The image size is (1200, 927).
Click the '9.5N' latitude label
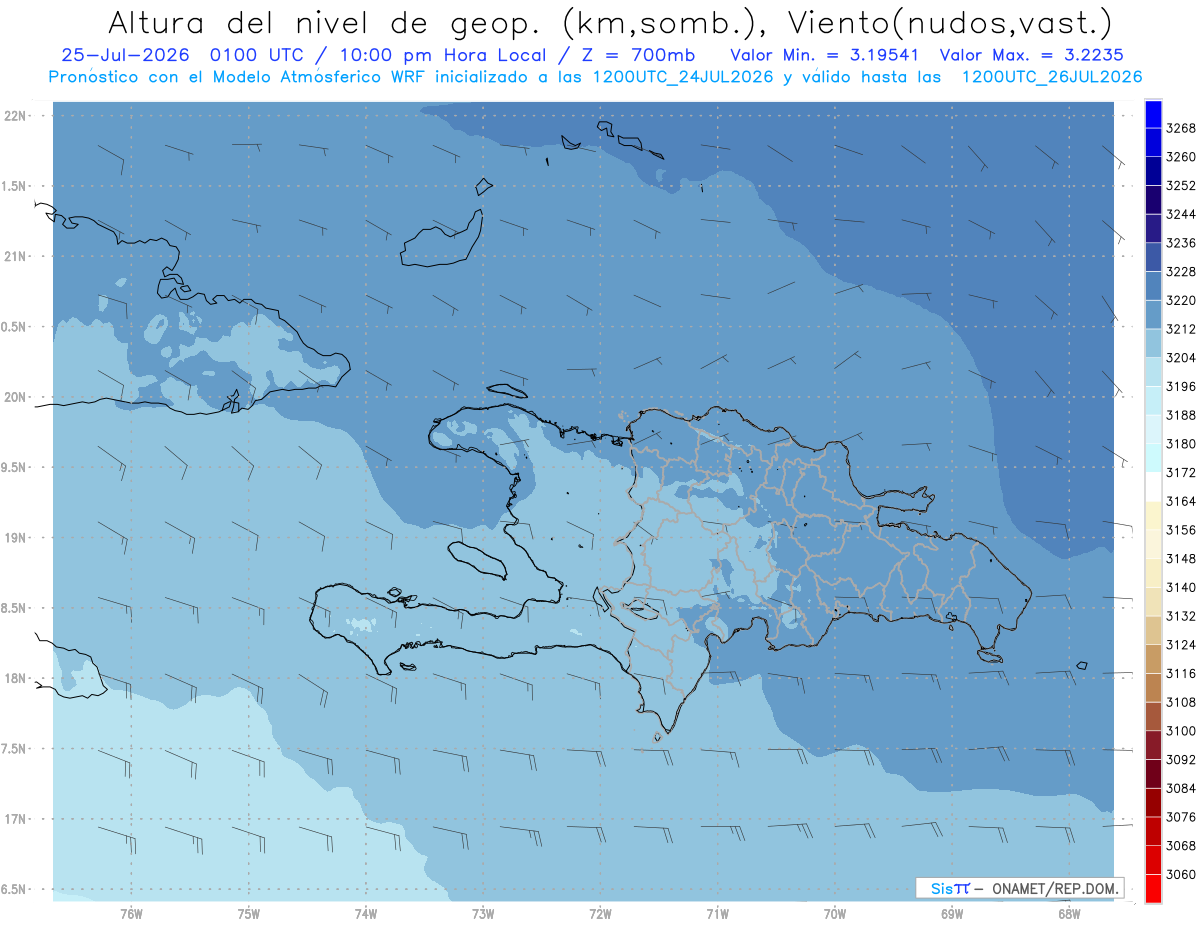(15, 467)
